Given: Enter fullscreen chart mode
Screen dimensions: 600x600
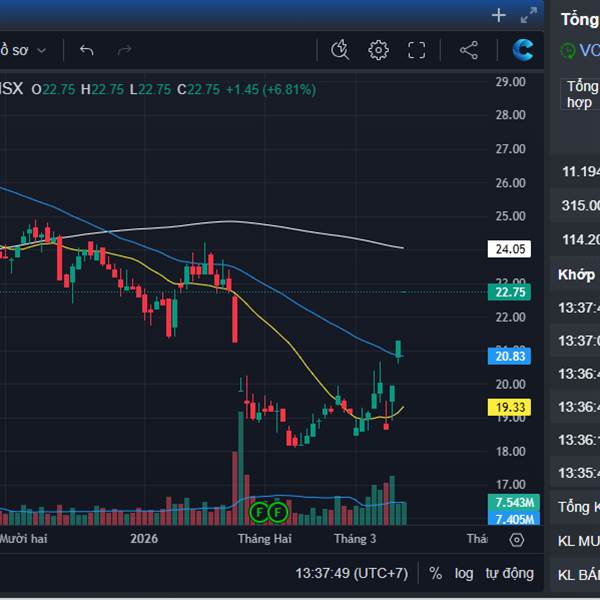Looking at the screenshot, I should coord(417,50).
